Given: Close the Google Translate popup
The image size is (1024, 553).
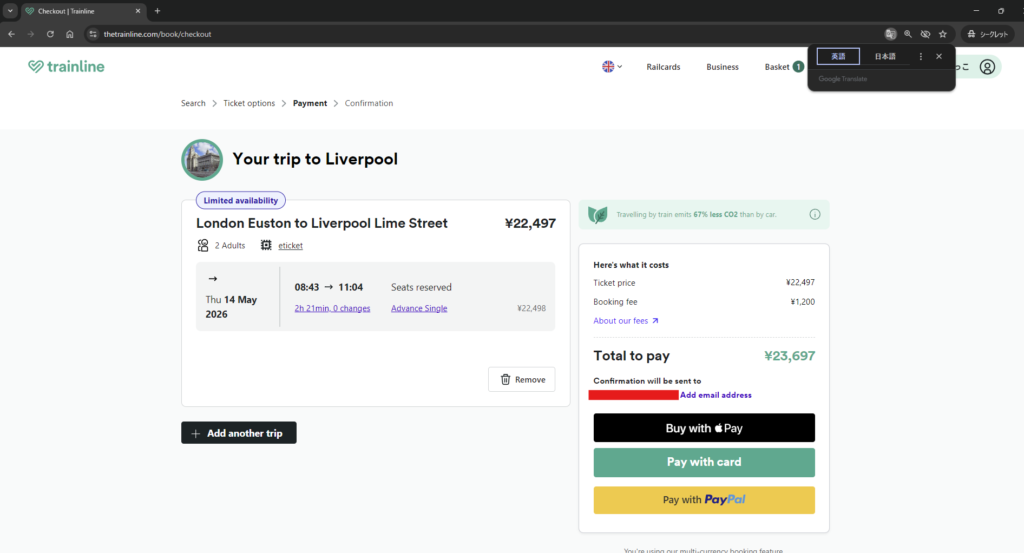Looking at the screenshot, I should pos(939,57).
